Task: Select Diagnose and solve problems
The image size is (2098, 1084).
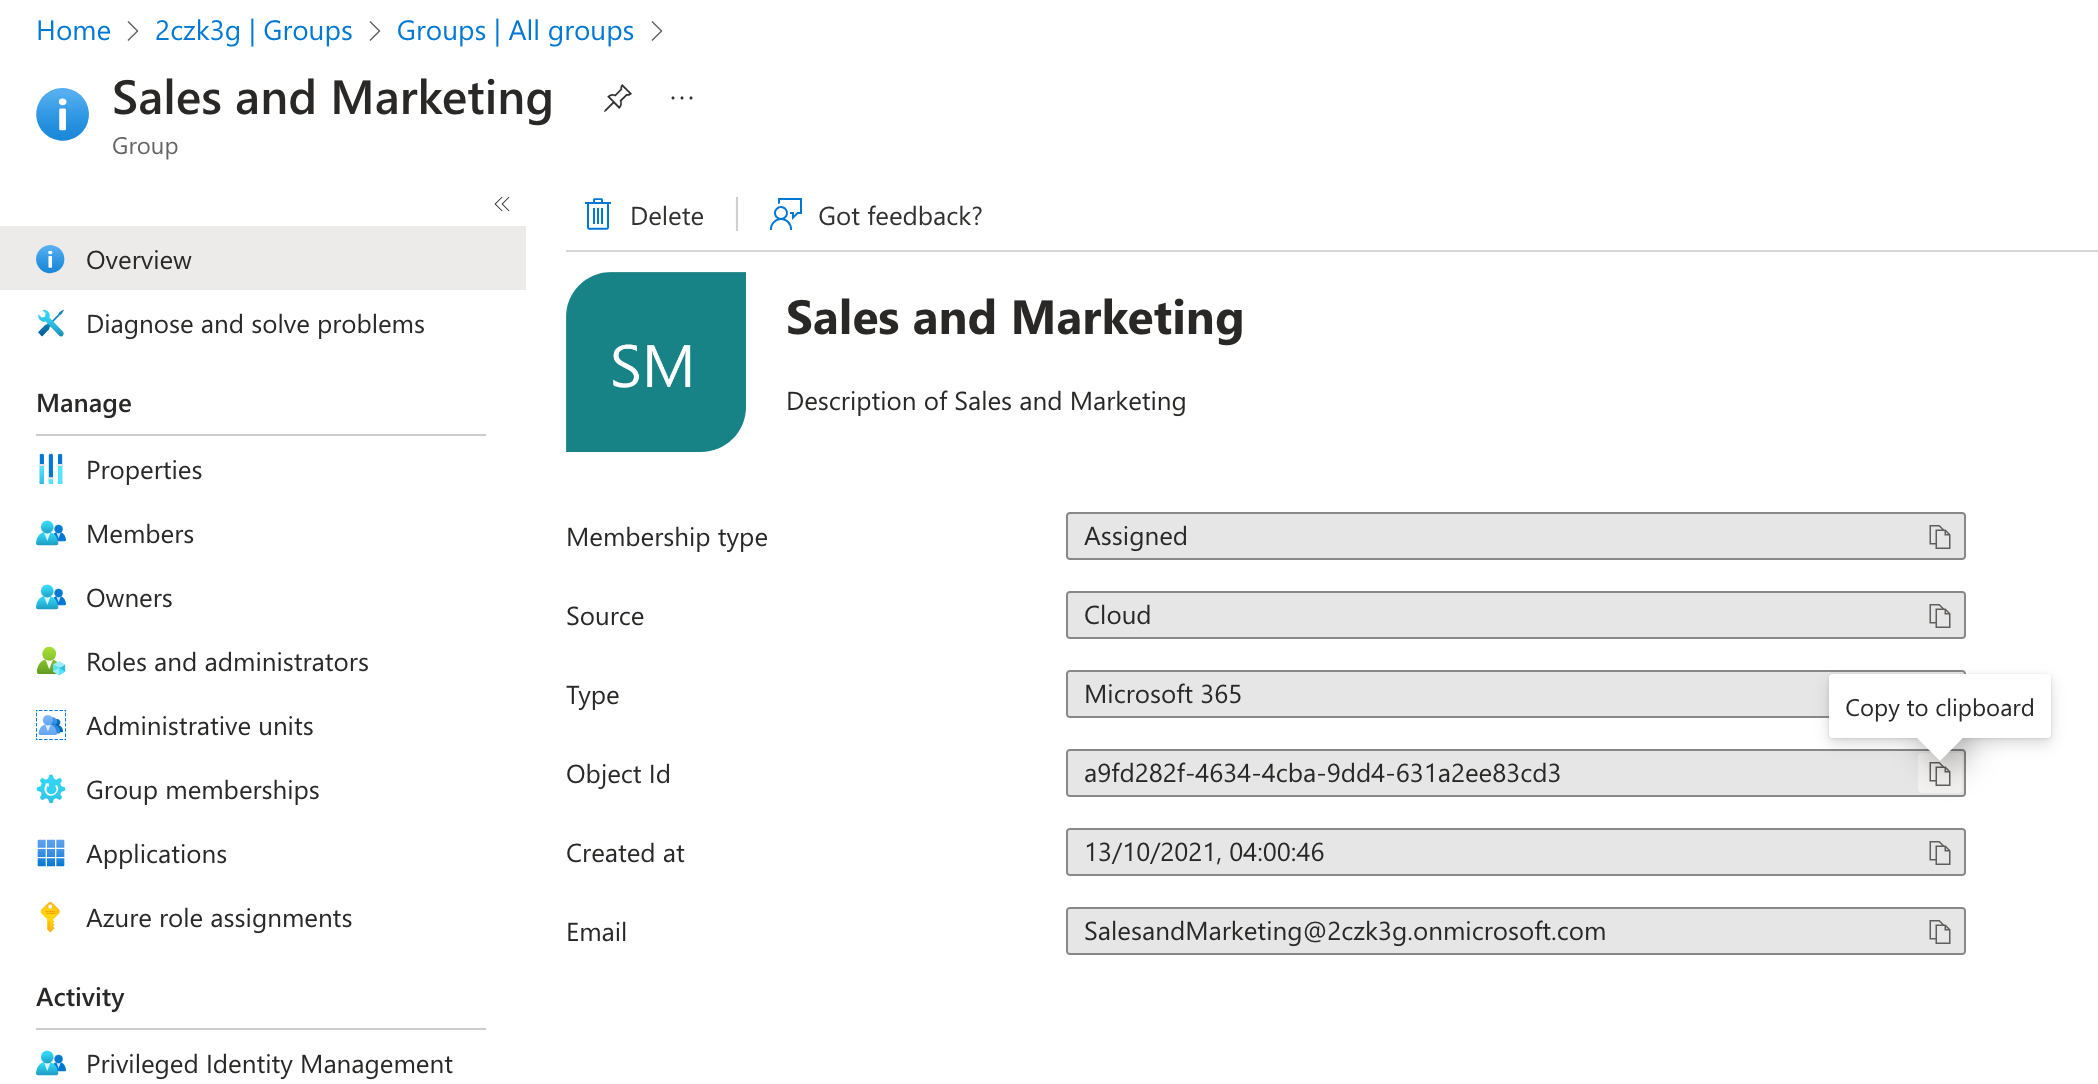Action: point(257,324)
